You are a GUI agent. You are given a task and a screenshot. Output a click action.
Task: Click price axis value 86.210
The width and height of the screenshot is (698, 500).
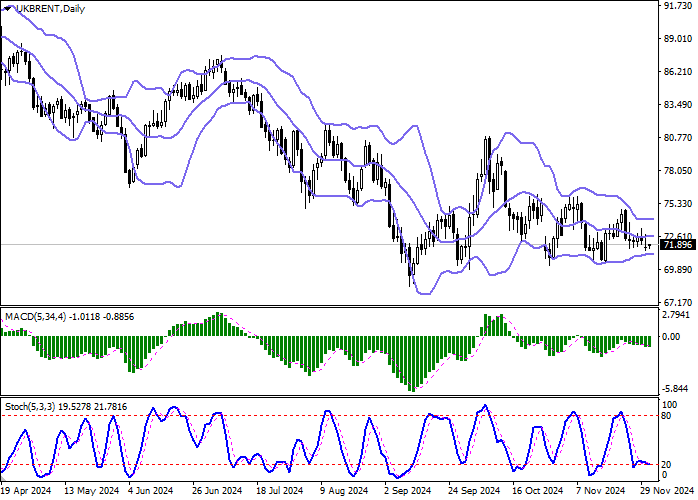(x=678, y=72)
